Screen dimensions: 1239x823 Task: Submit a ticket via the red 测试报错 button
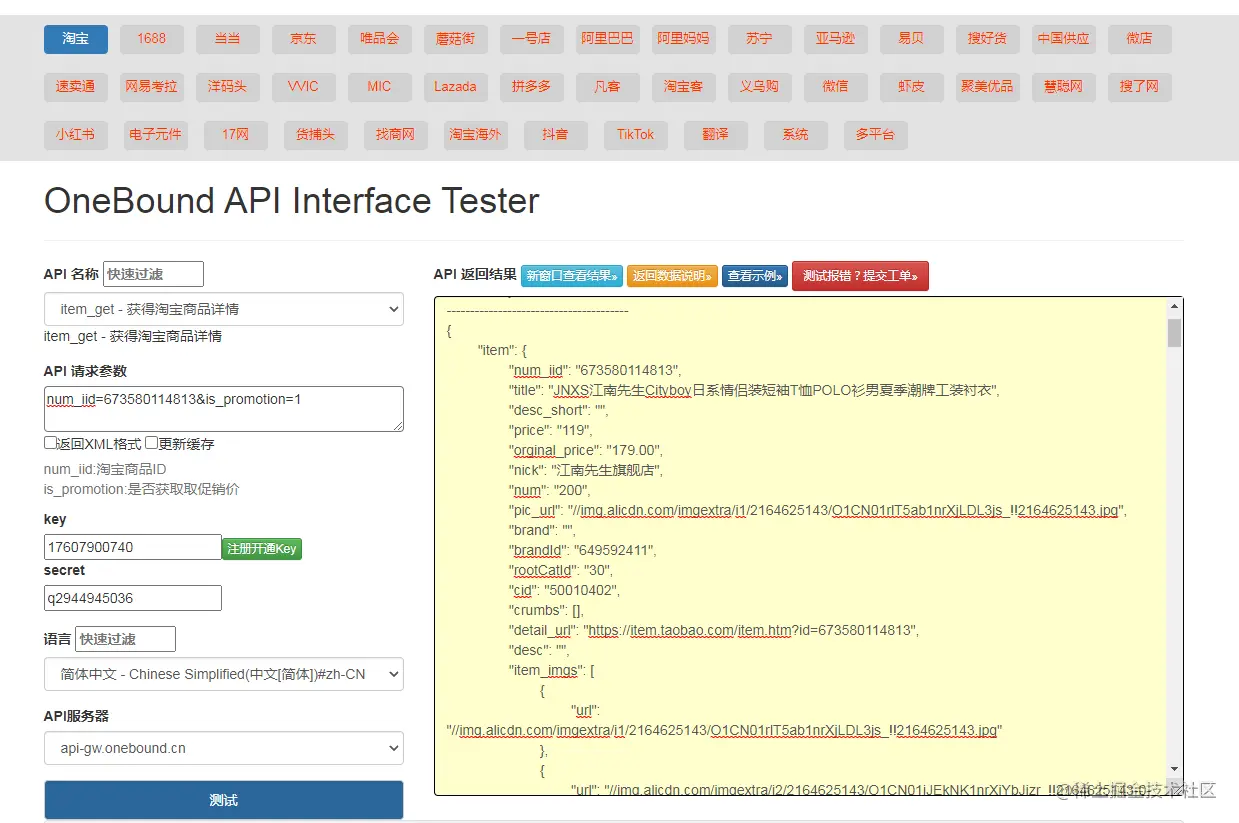click(860, 276)
